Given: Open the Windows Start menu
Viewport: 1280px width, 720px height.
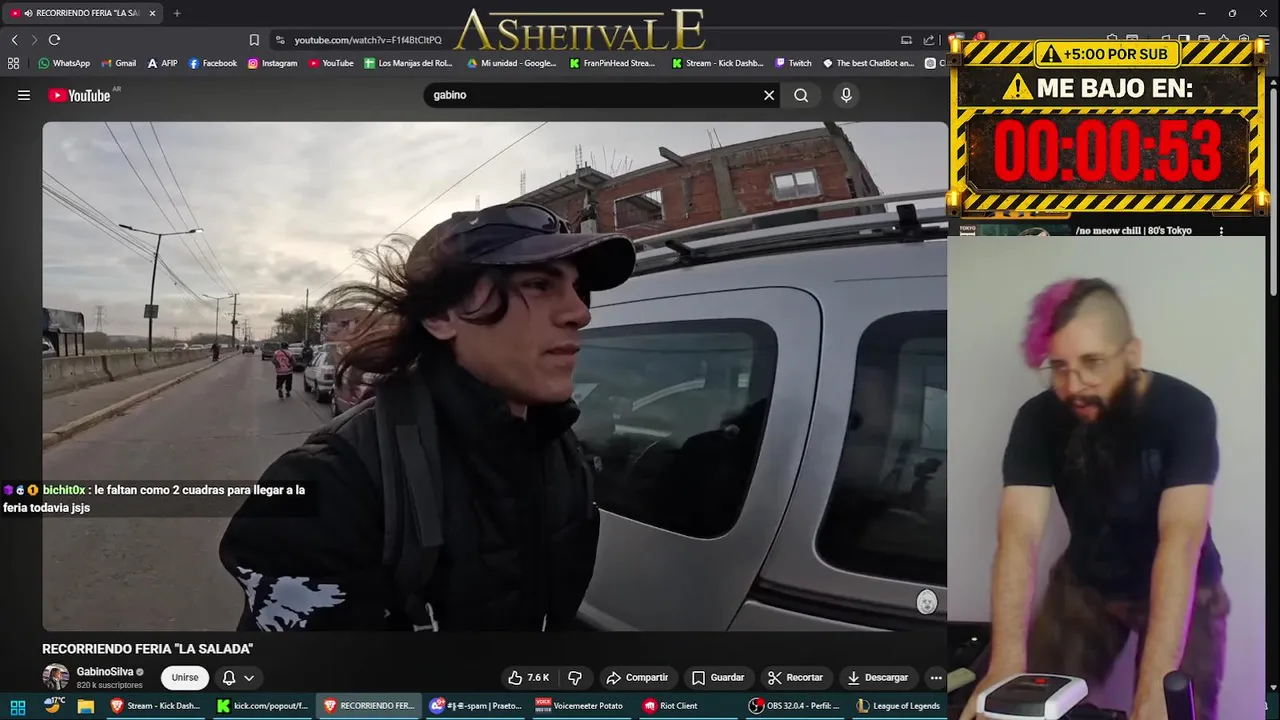Looking at the screenshot, I should [18, 706].
